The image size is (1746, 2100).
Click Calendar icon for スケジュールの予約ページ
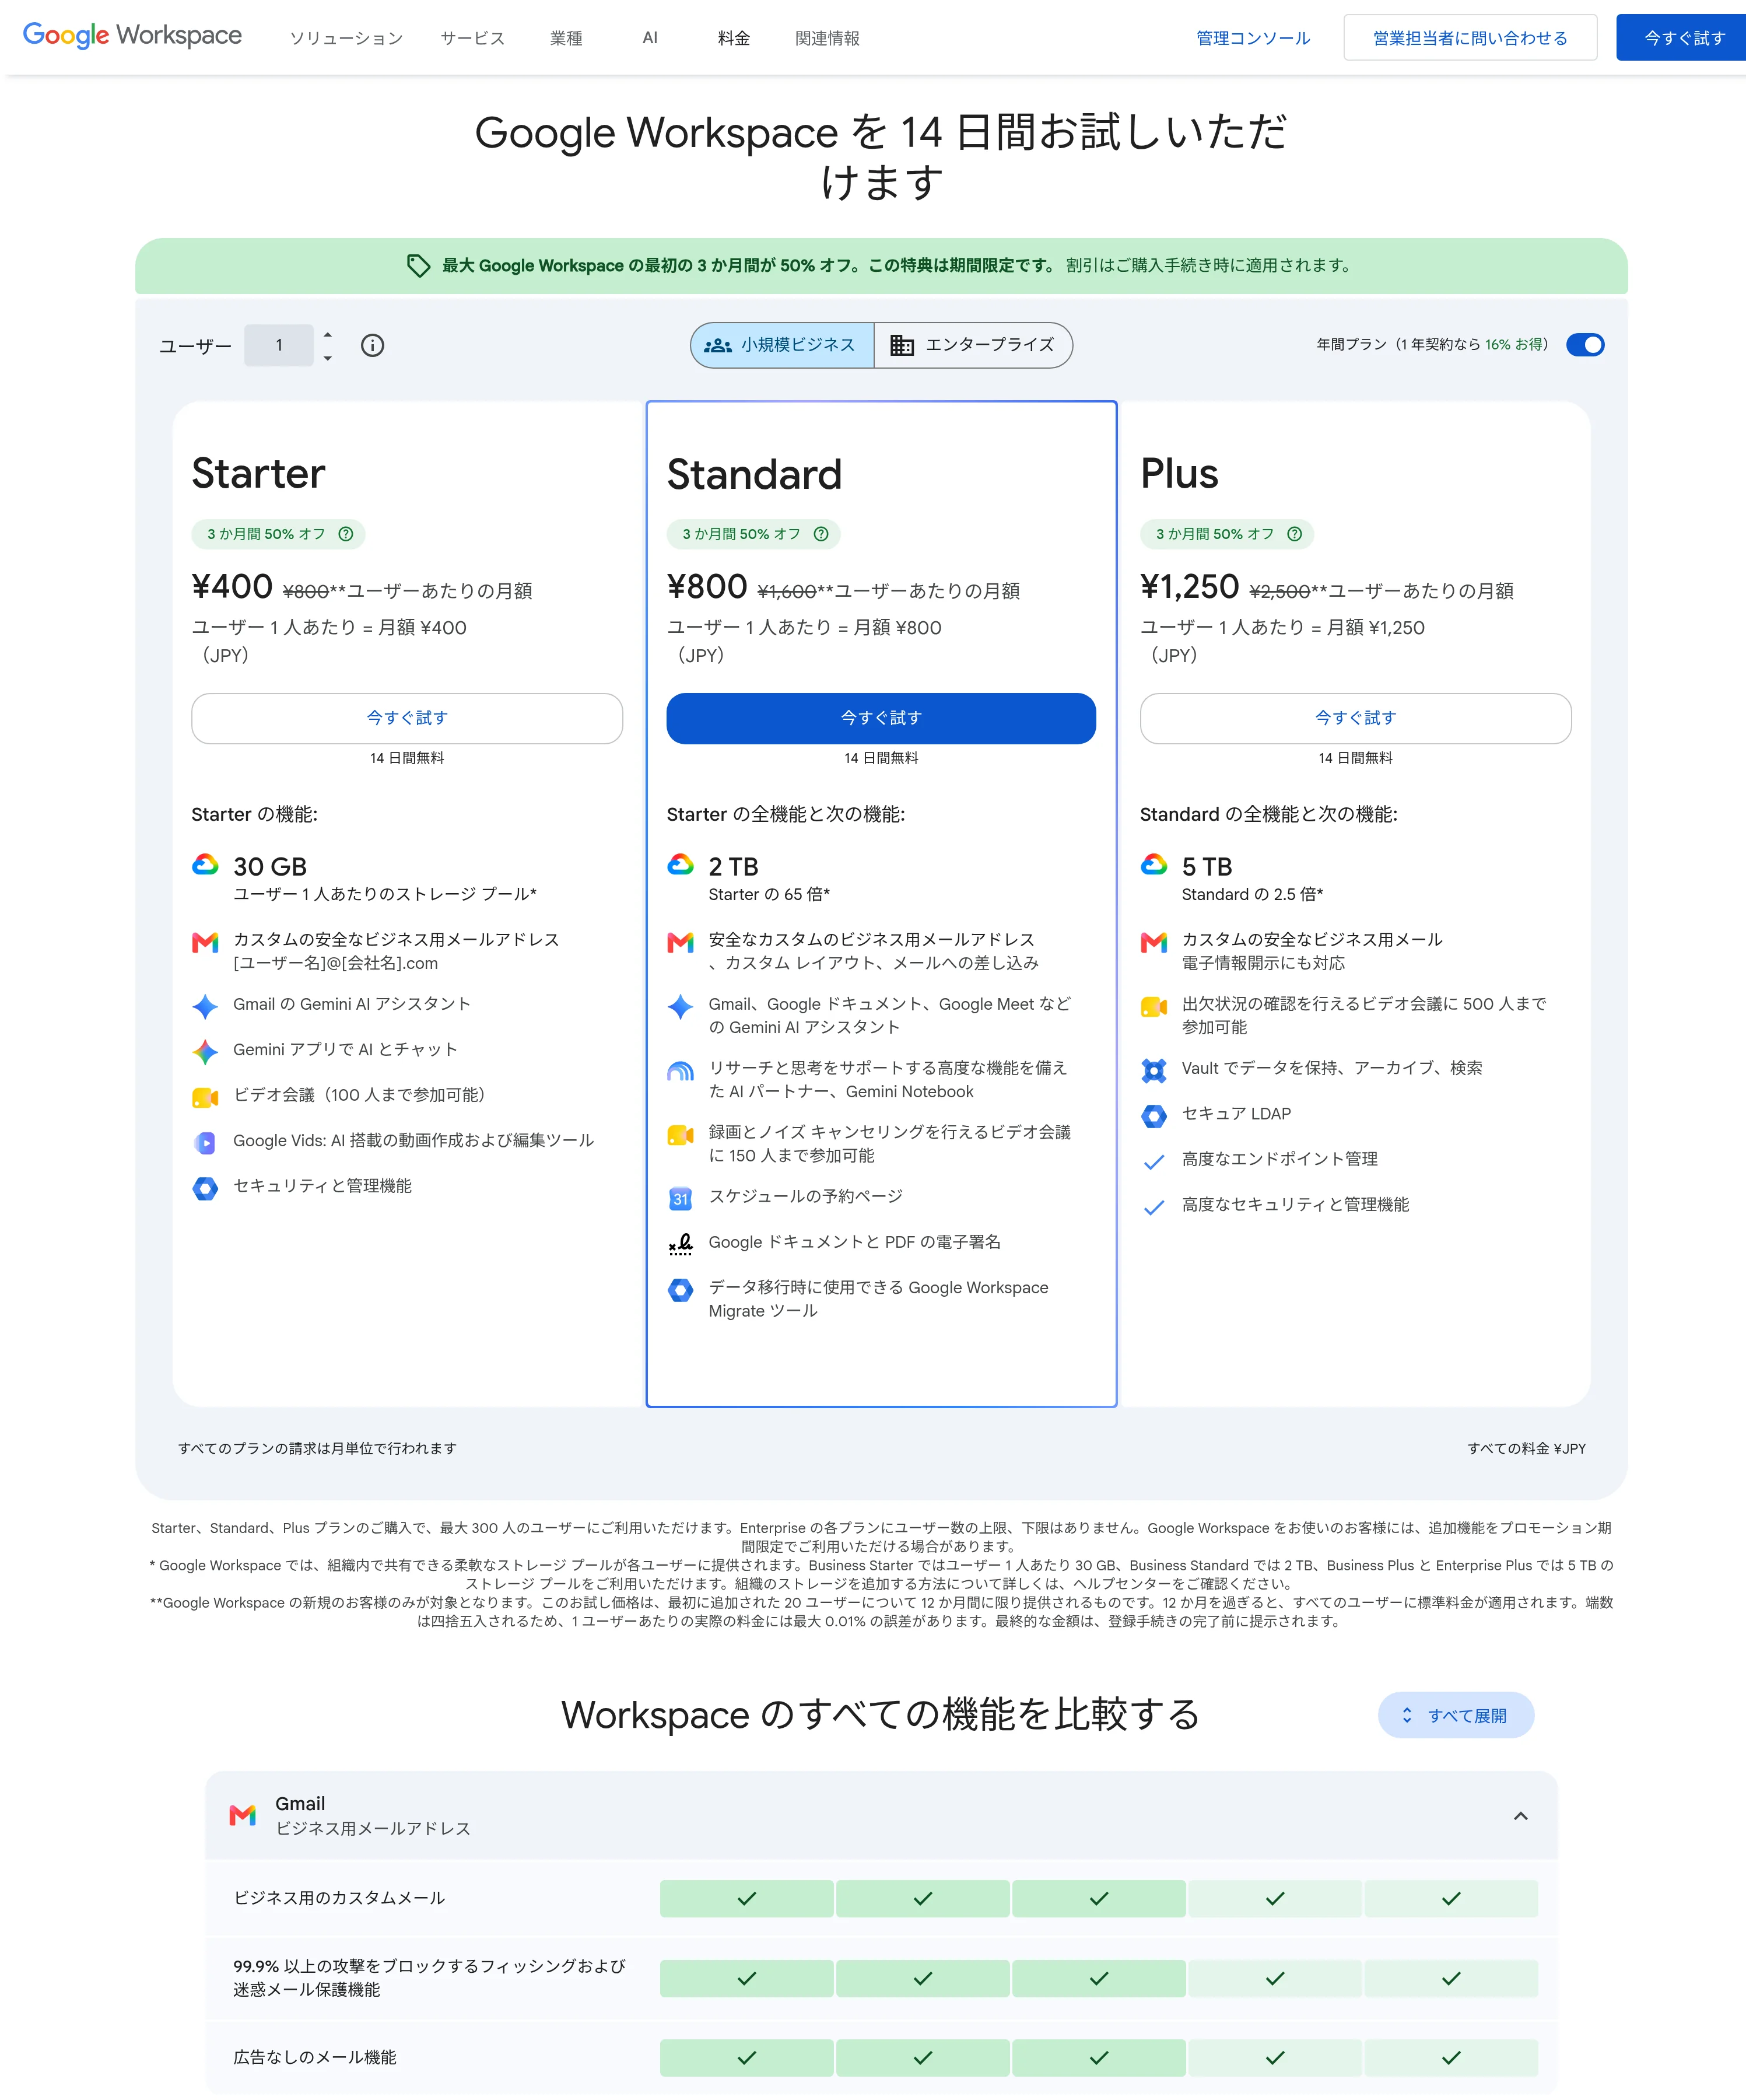(x=680, y=1199)
